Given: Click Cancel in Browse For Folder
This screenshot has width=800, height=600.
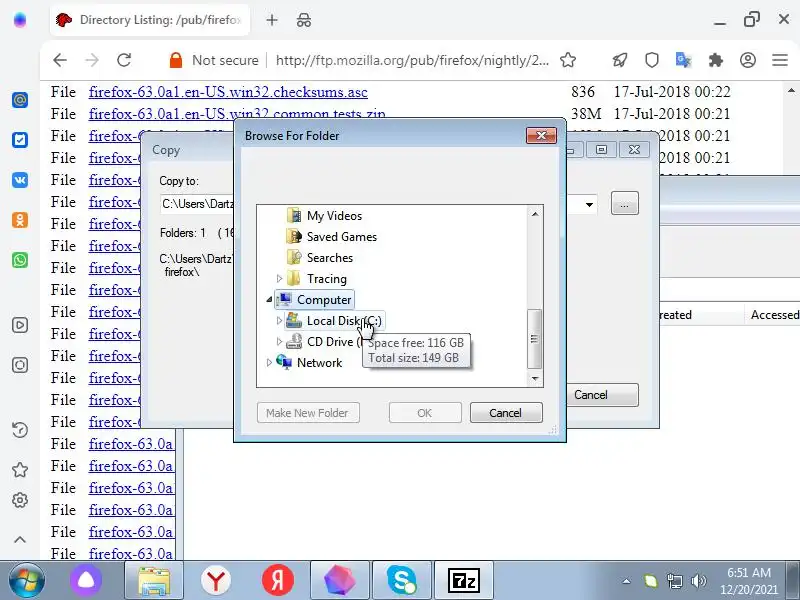Looking at the screenshot, I should click(506, 412).
